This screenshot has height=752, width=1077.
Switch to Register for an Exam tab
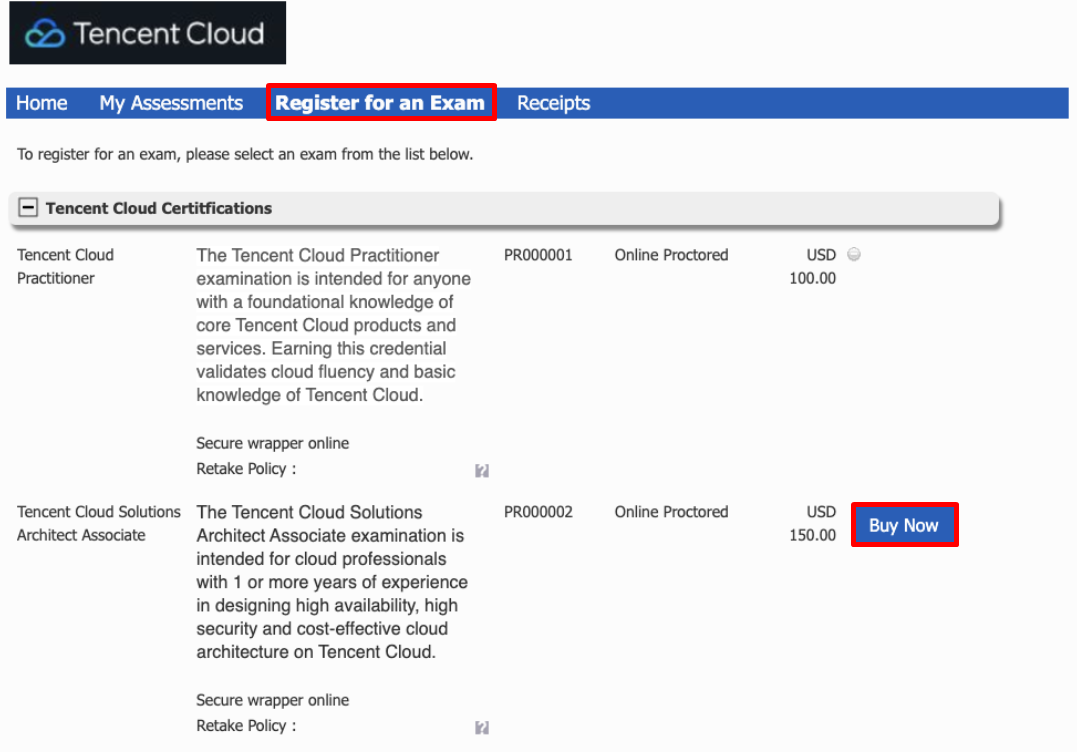[x=380, y=103]
